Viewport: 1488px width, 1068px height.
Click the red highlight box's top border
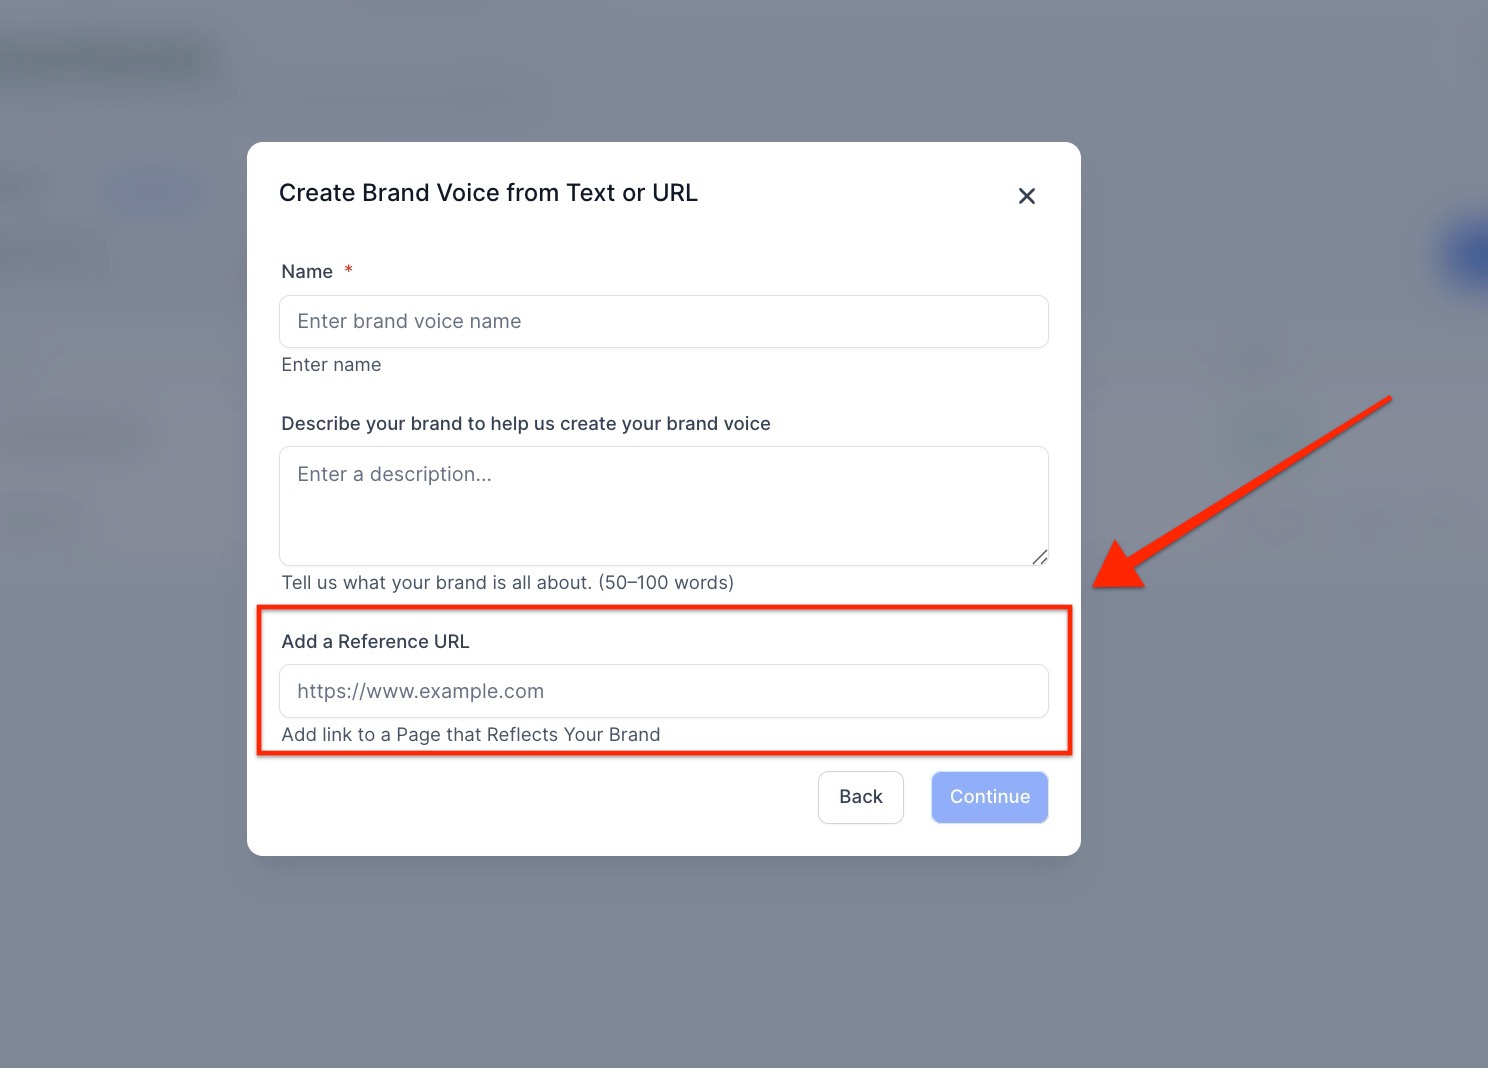[663, 607]
